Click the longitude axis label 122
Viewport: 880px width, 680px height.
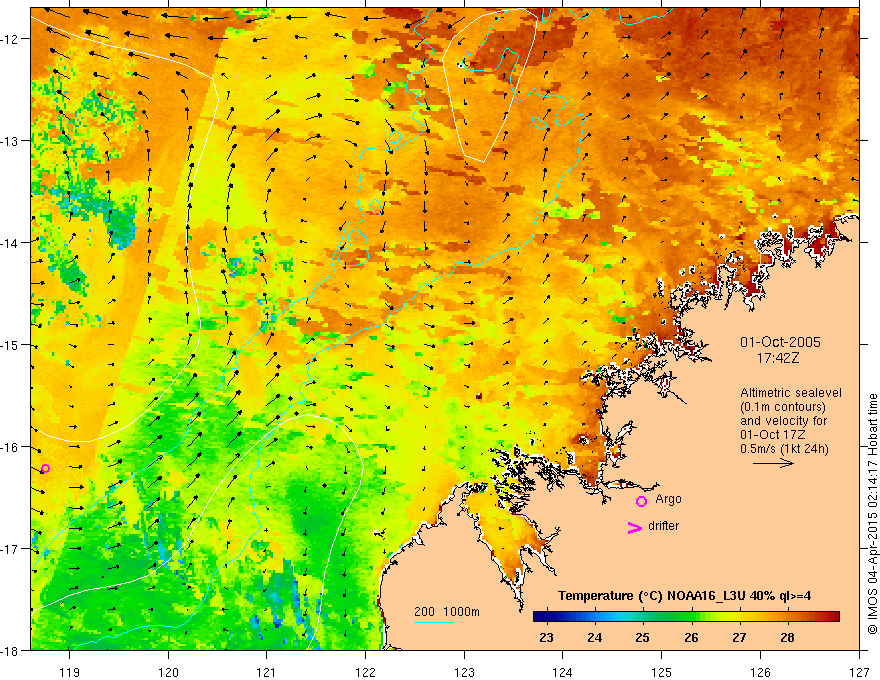pyautogui.click(x=365, y=672)
